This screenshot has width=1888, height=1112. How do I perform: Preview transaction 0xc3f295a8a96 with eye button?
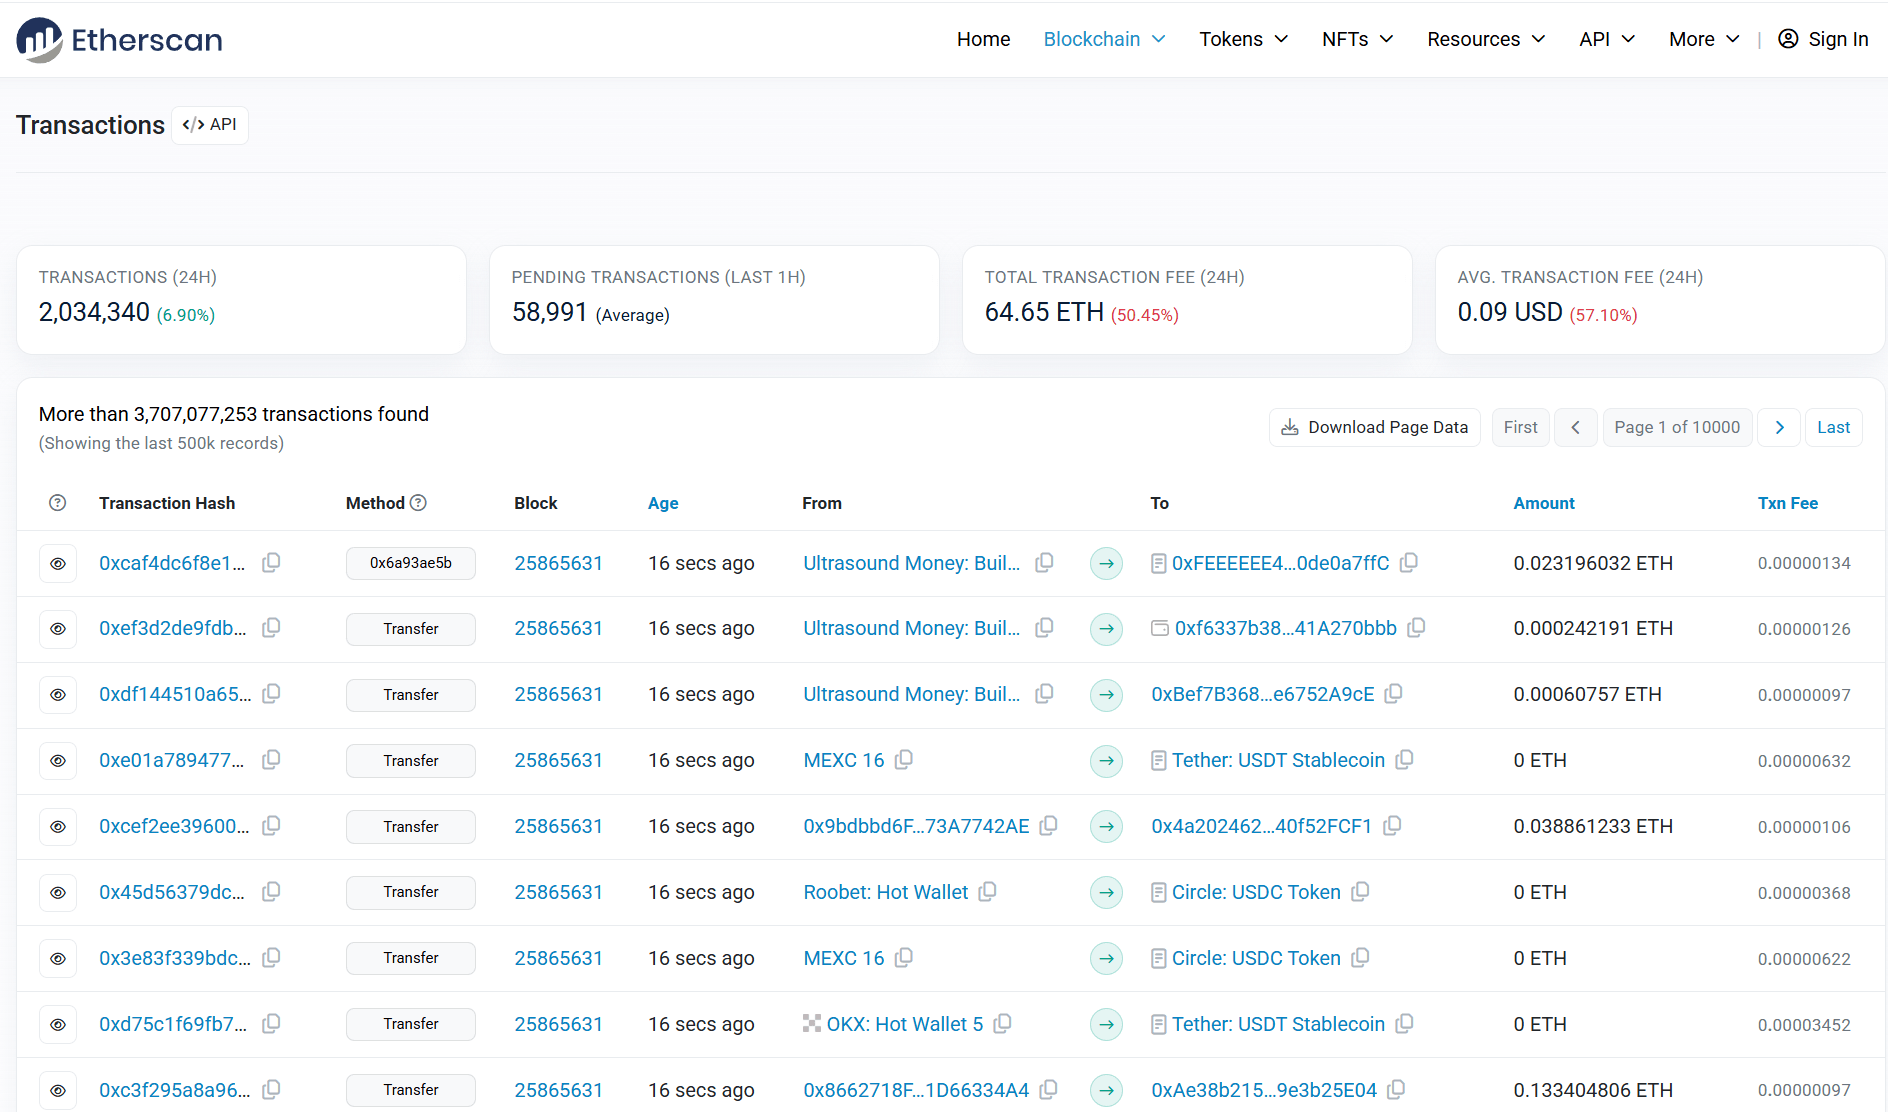(x=58, y=1091)
